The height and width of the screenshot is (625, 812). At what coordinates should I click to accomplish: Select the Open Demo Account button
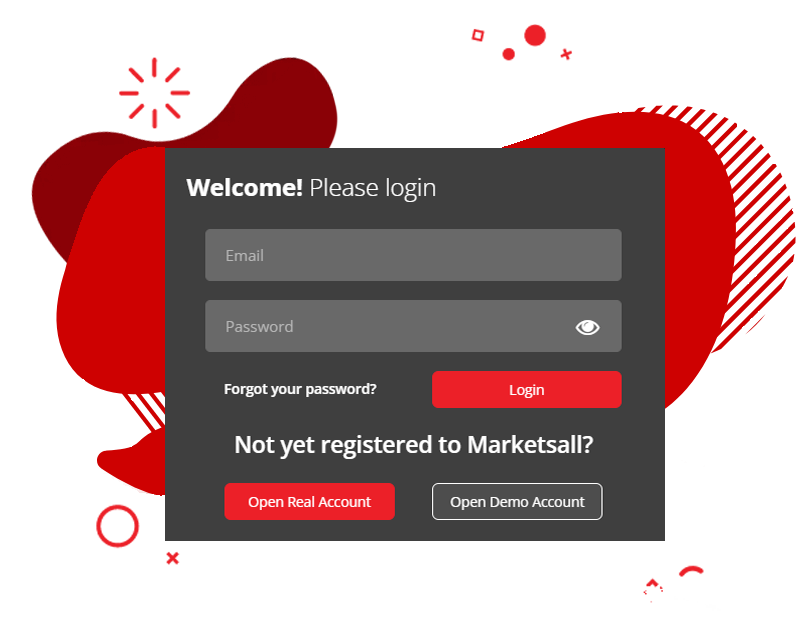[517, 501]
